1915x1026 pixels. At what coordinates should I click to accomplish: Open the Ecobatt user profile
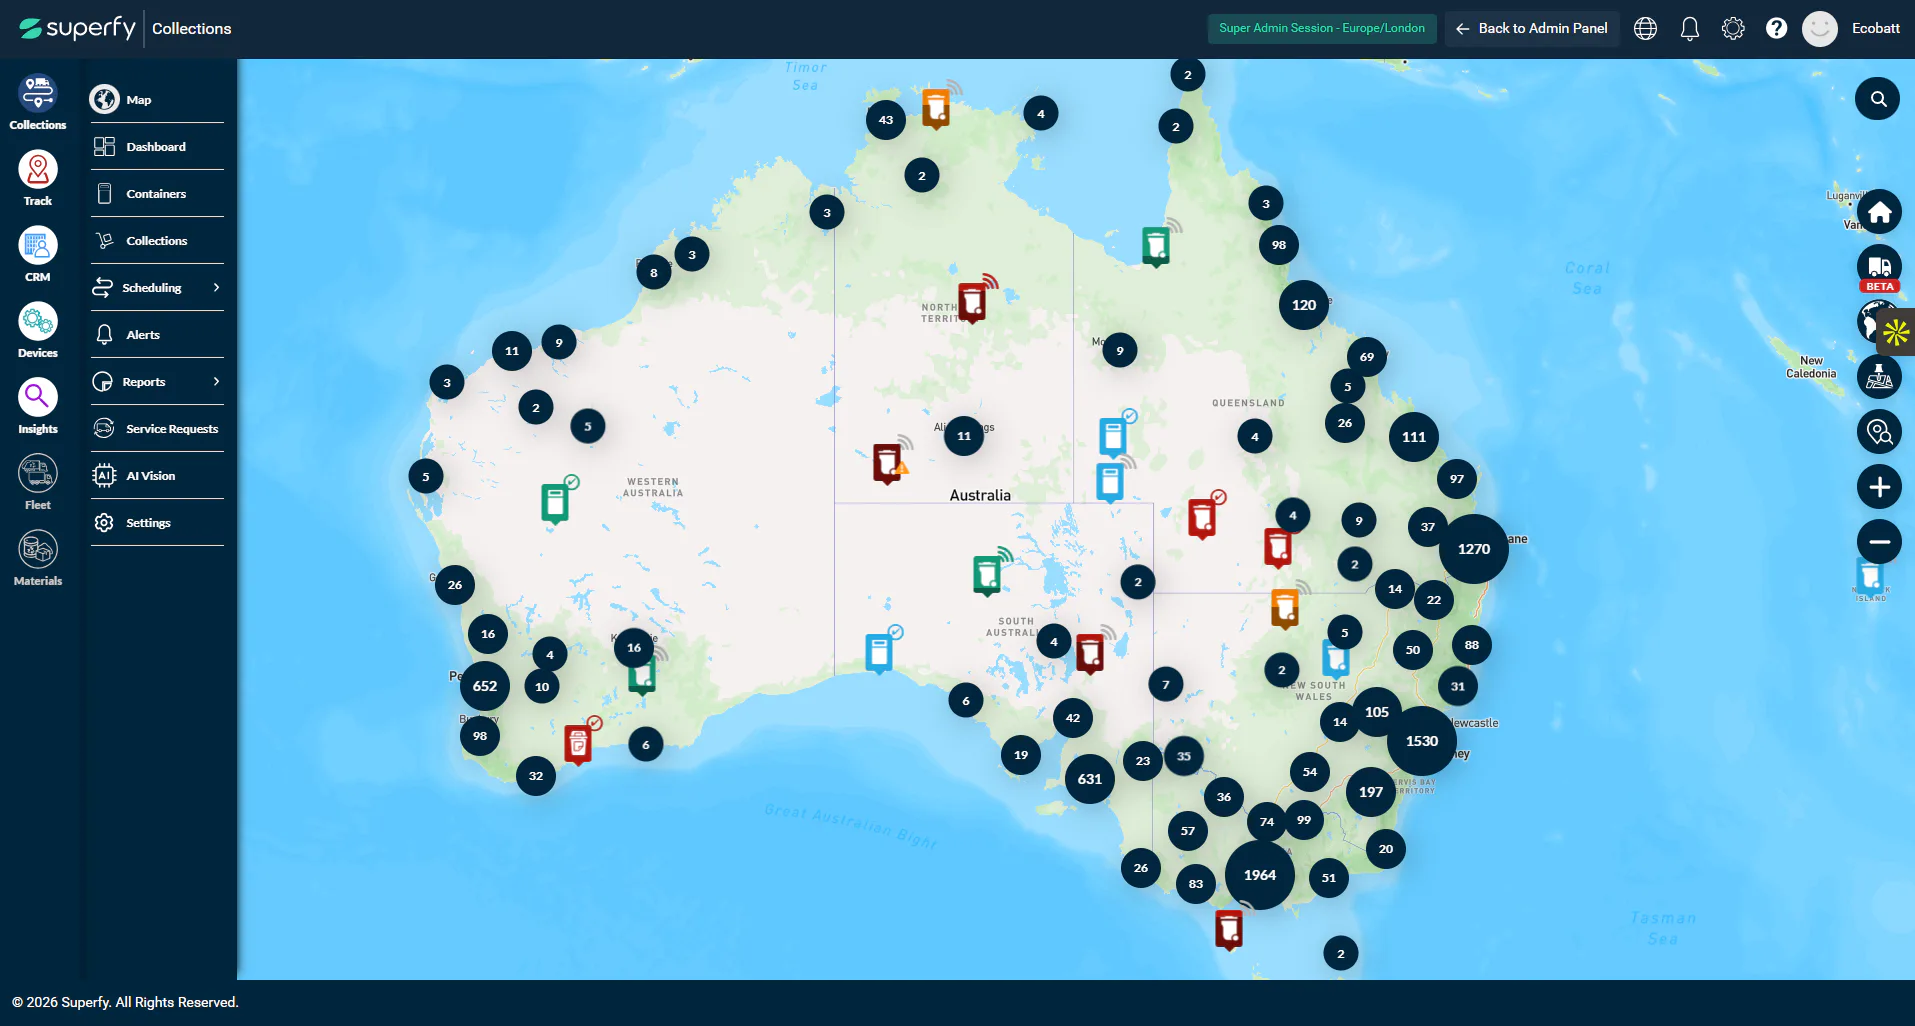point(1851,28)
